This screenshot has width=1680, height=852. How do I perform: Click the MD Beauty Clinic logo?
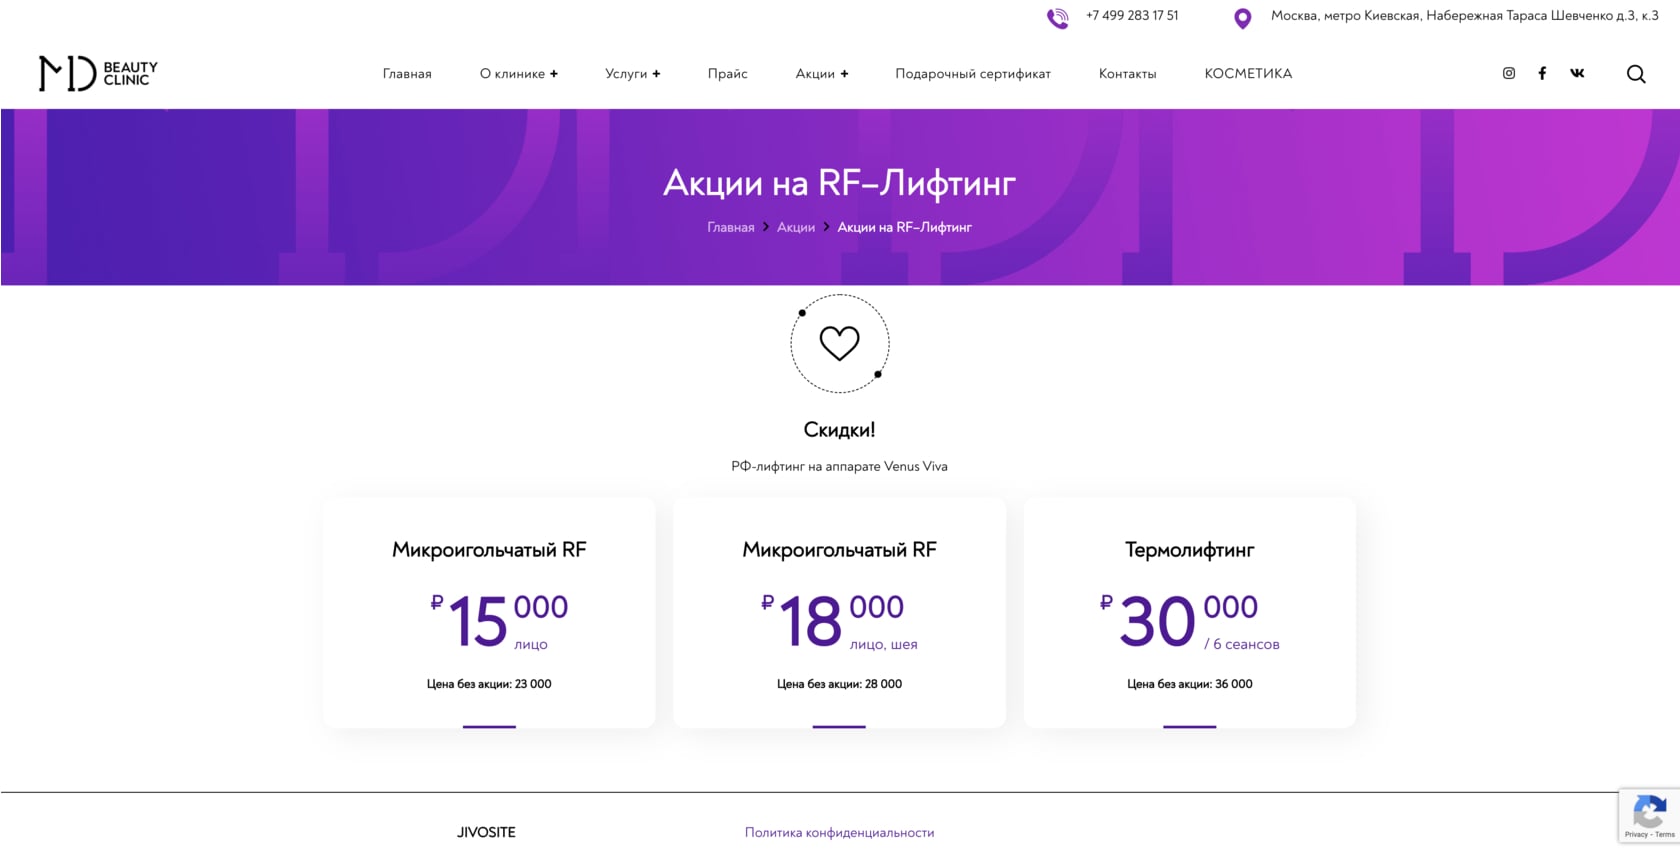98,73
